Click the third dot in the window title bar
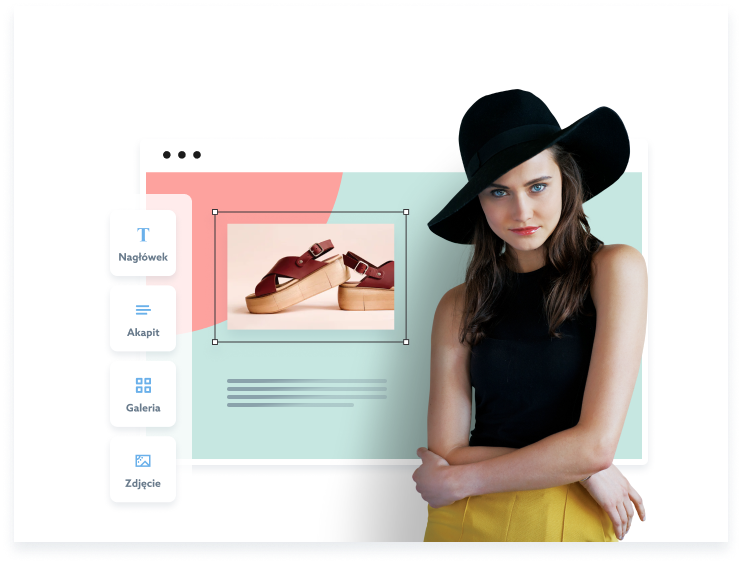Image resolution: width=742 pixels, height=564 pixels. (x=197, y=155)
